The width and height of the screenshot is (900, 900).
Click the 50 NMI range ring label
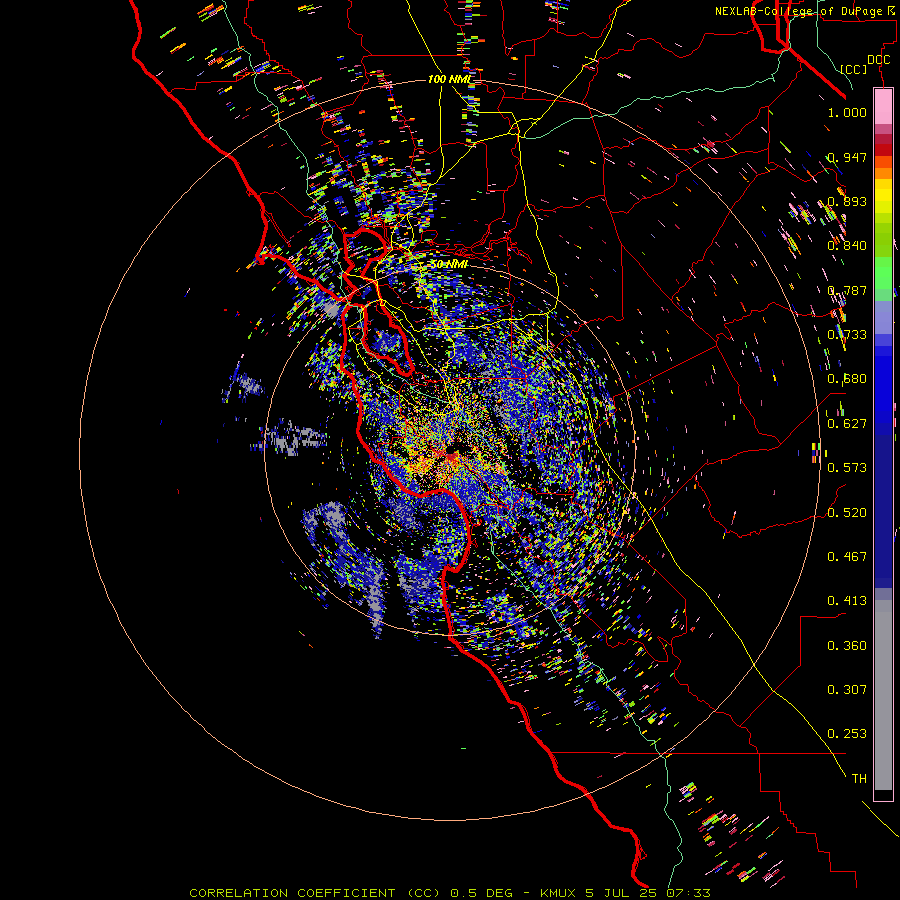[449, 264]
